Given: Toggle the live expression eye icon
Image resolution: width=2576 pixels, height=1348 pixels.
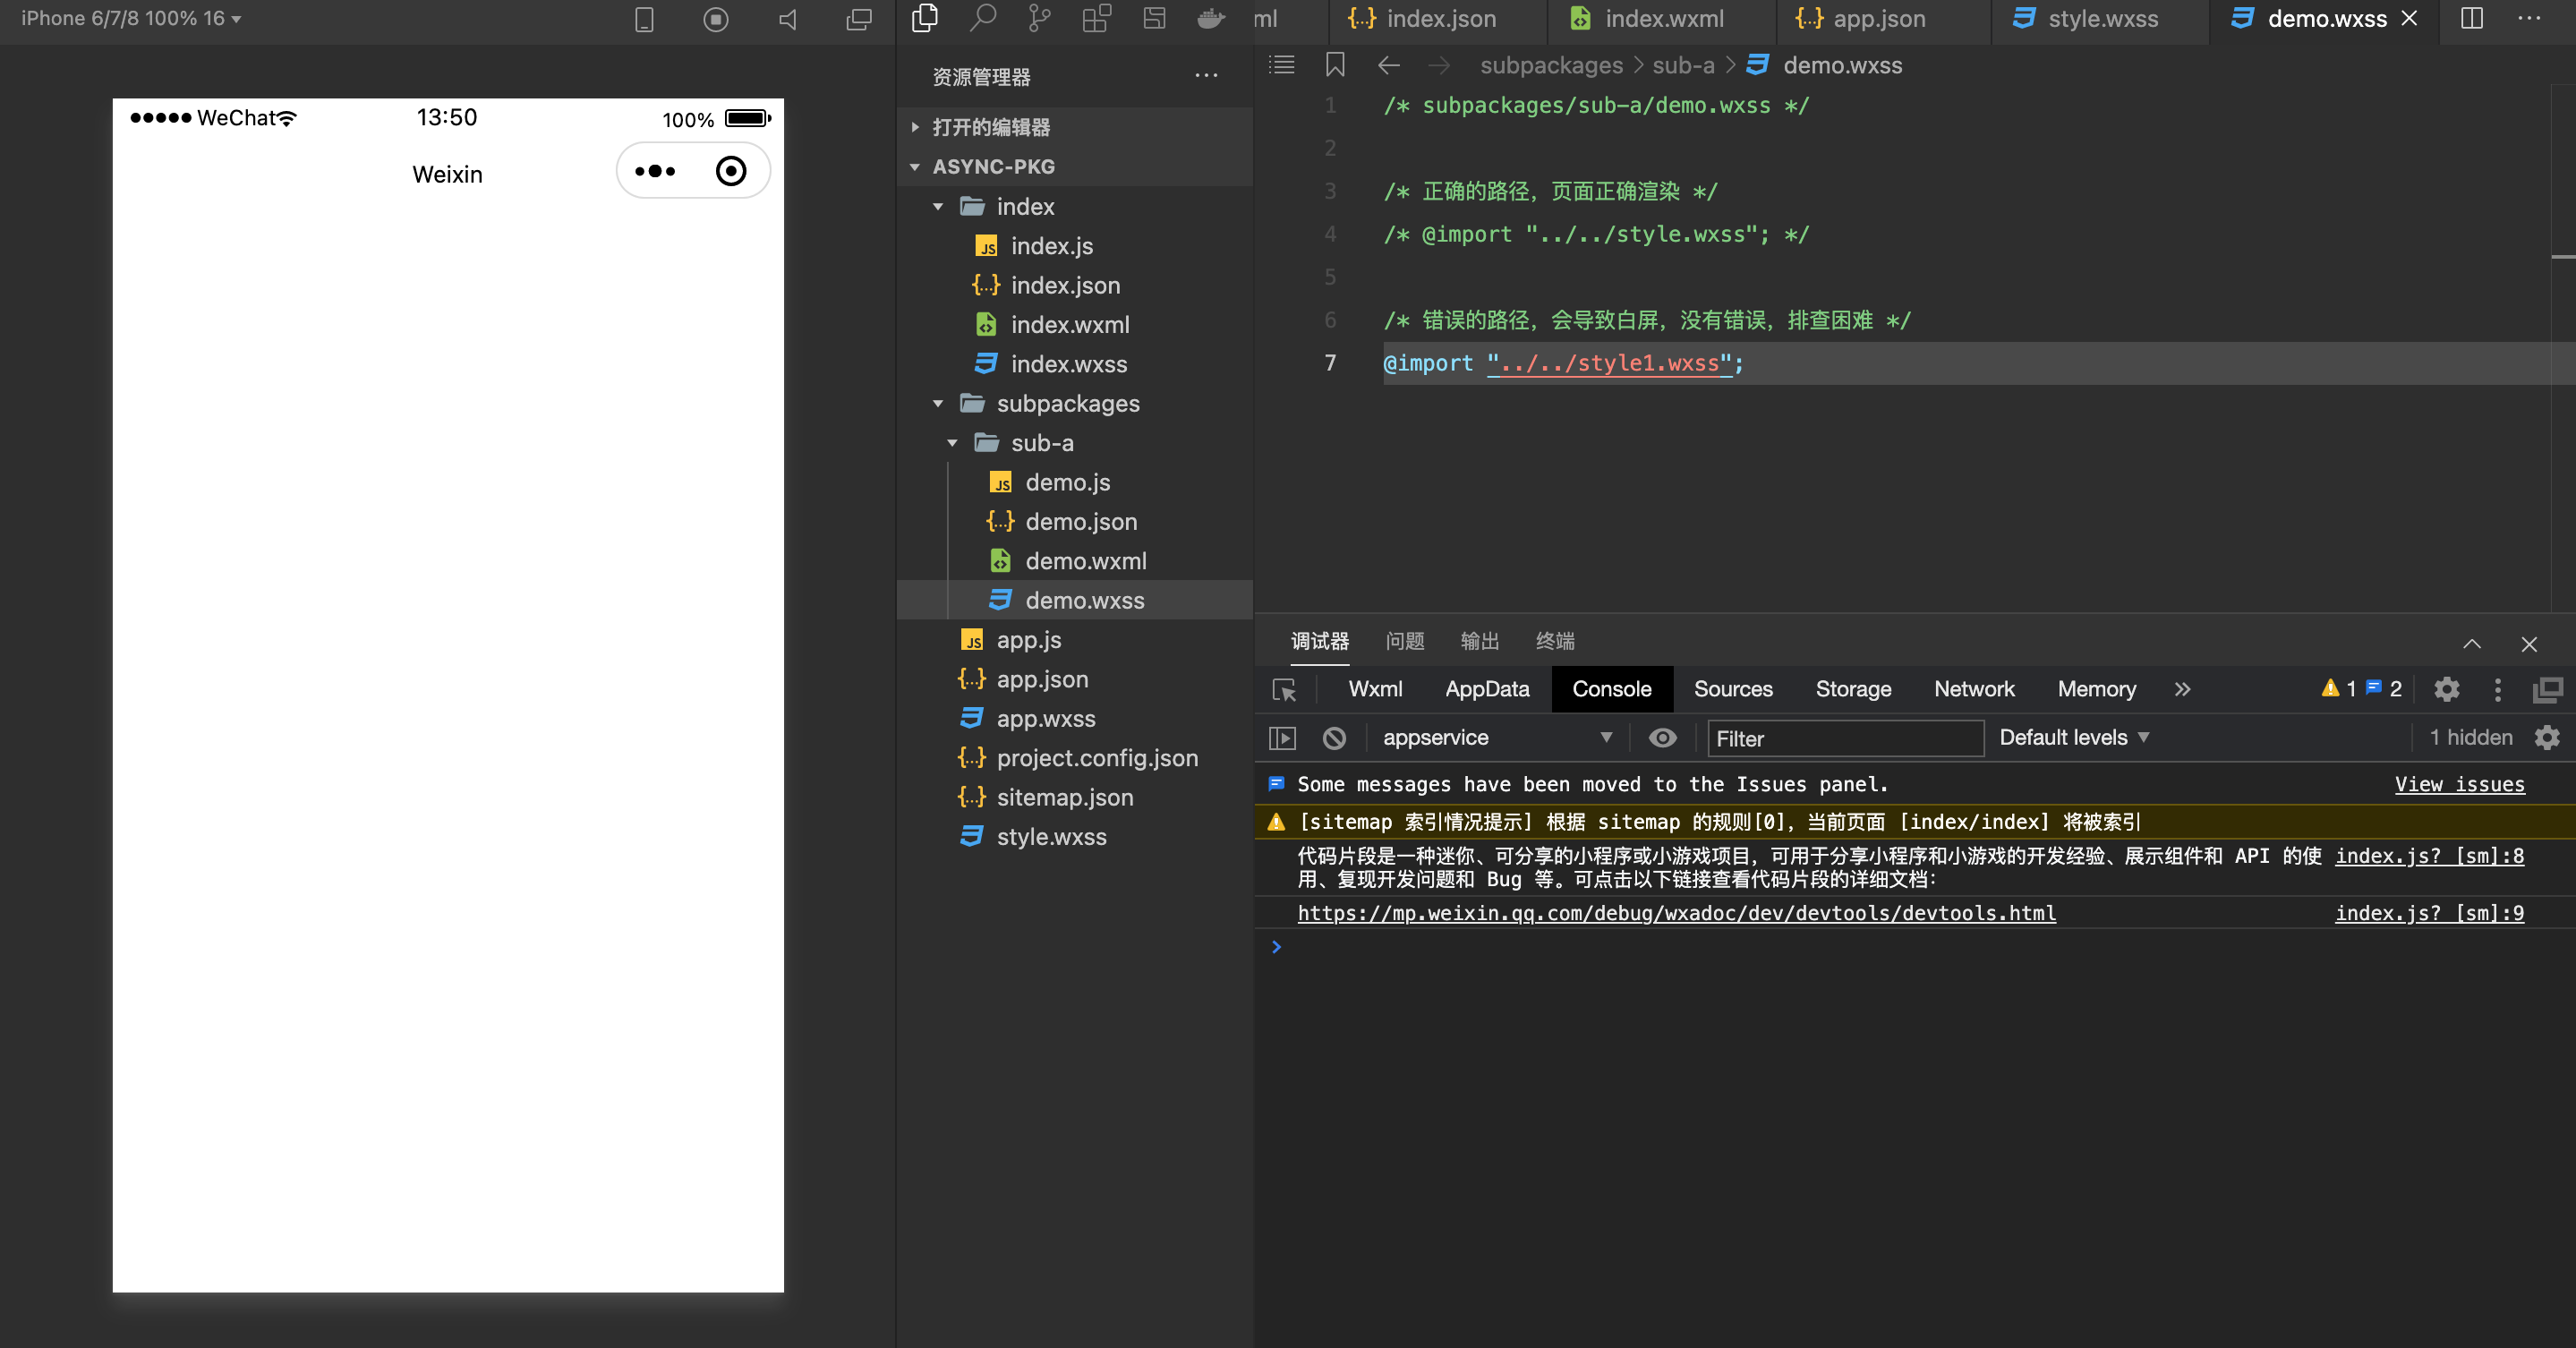Looking at the screenshot, I should 1662,738.
